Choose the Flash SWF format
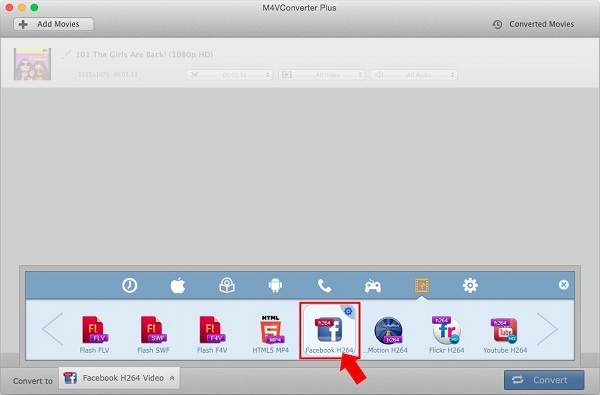Image resolution: width=600 pixels, height=395 pixels. click(153, 334)
